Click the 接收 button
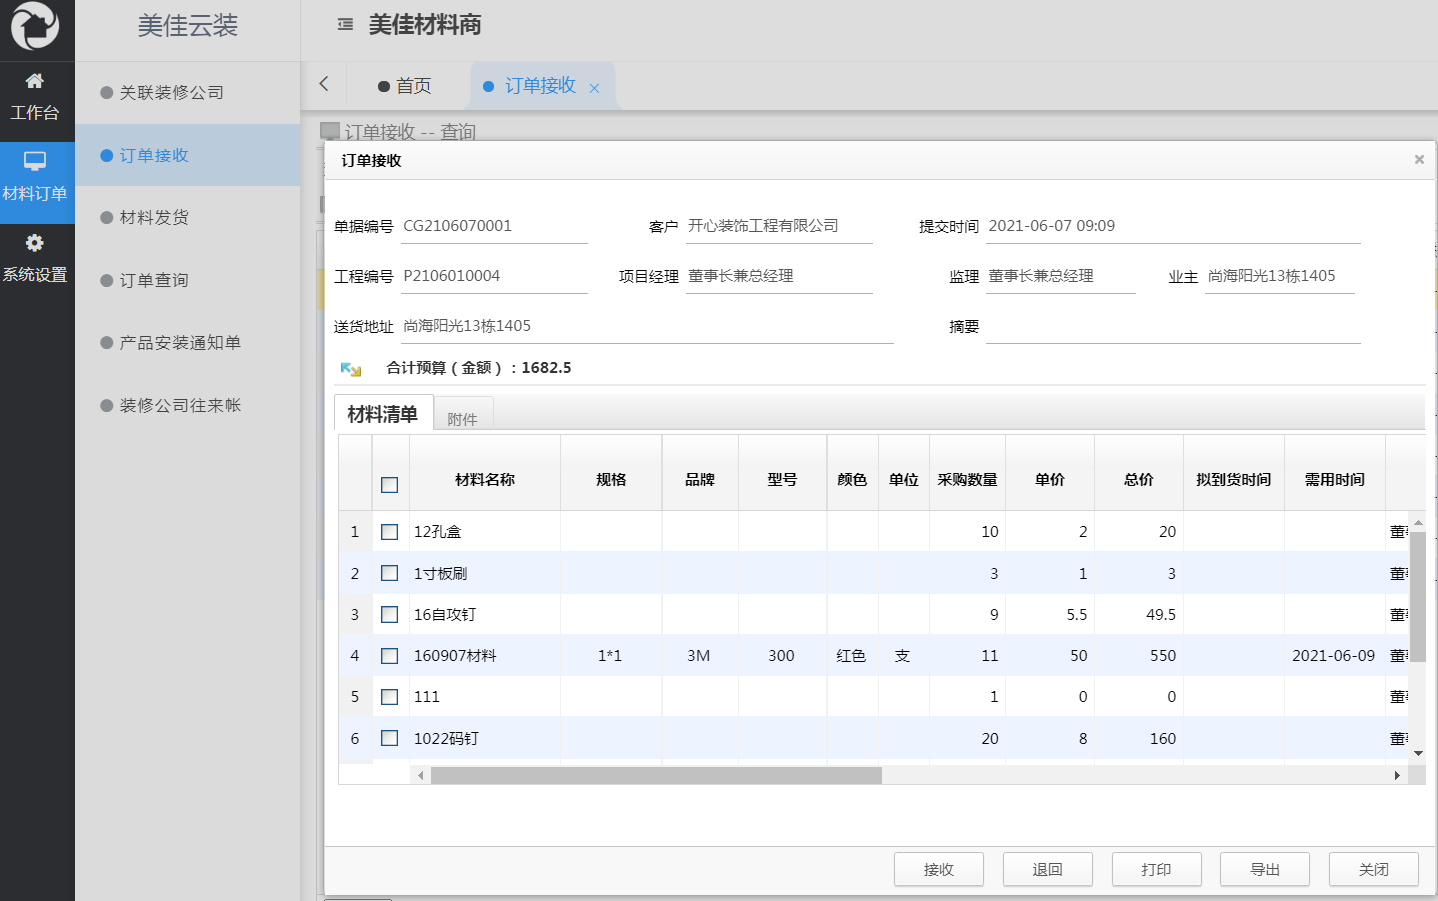The width and height of the screenshot is (1438, 901). 938,868
